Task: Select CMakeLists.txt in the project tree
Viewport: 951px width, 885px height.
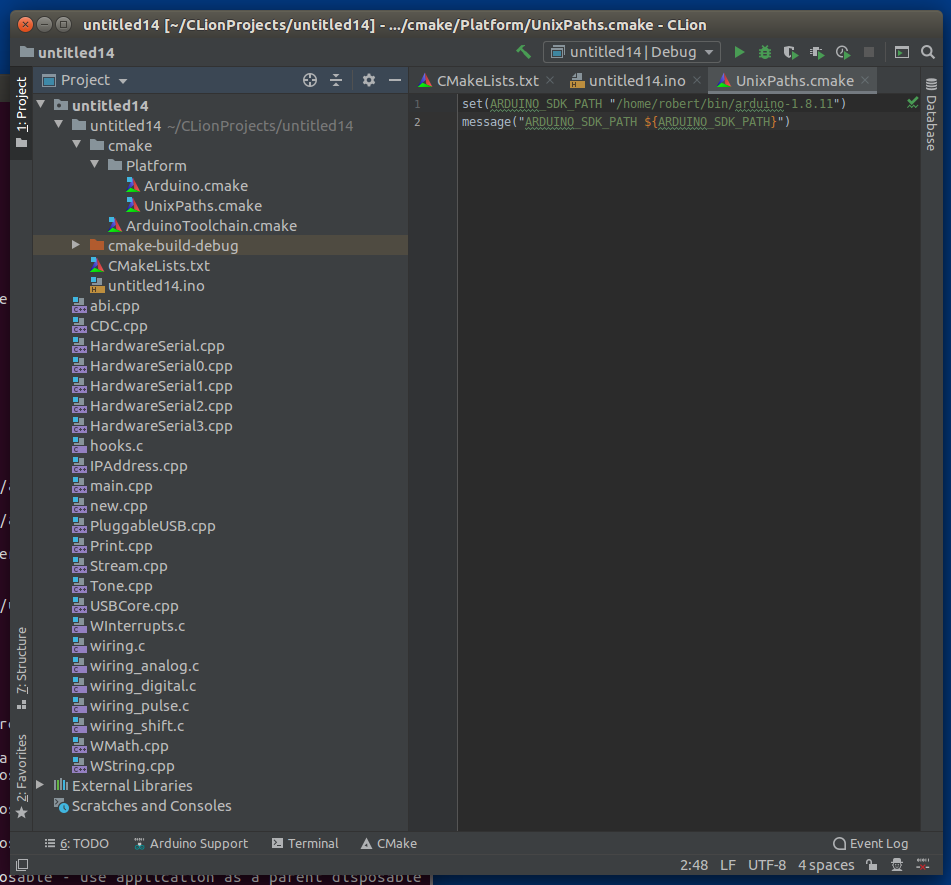Action: coord(159,266)
